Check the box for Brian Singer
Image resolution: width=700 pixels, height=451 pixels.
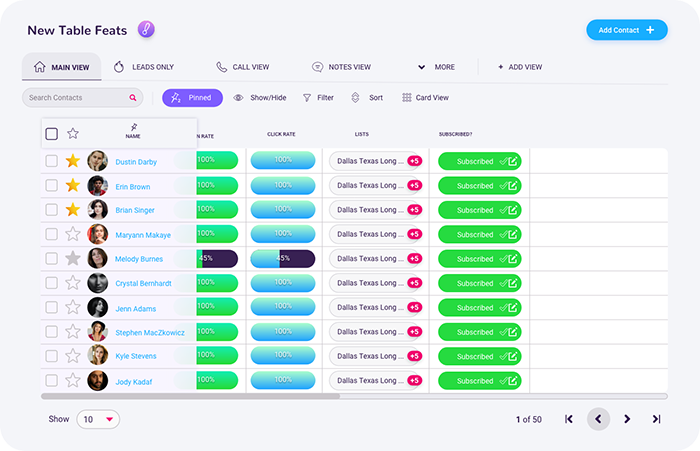coord(51,209)
